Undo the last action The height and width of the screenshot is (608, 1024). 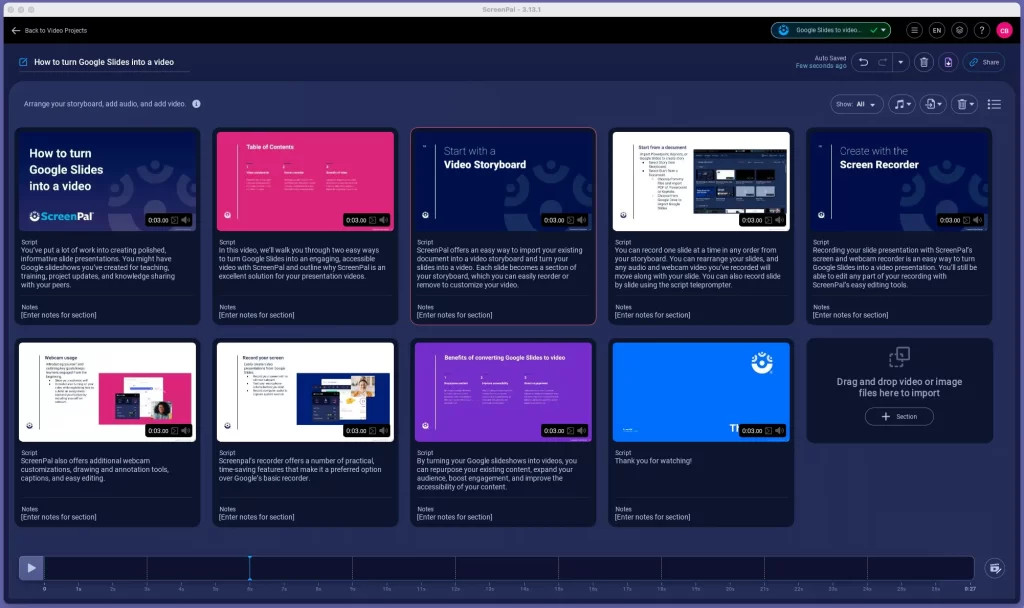pyautogui.click(x=863, y=62)
